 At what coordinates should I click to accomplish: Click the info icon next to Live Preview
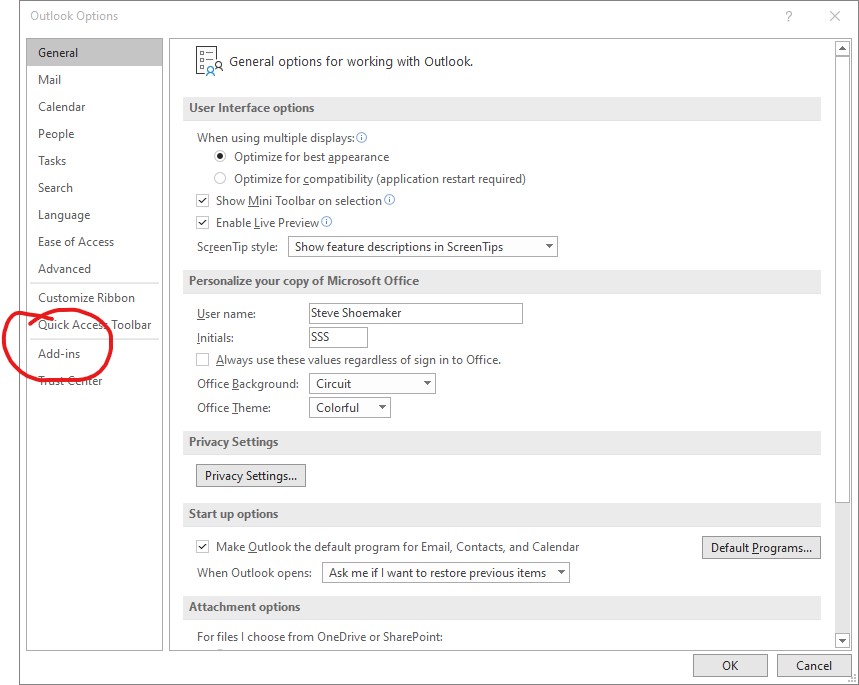coord(327,222)
